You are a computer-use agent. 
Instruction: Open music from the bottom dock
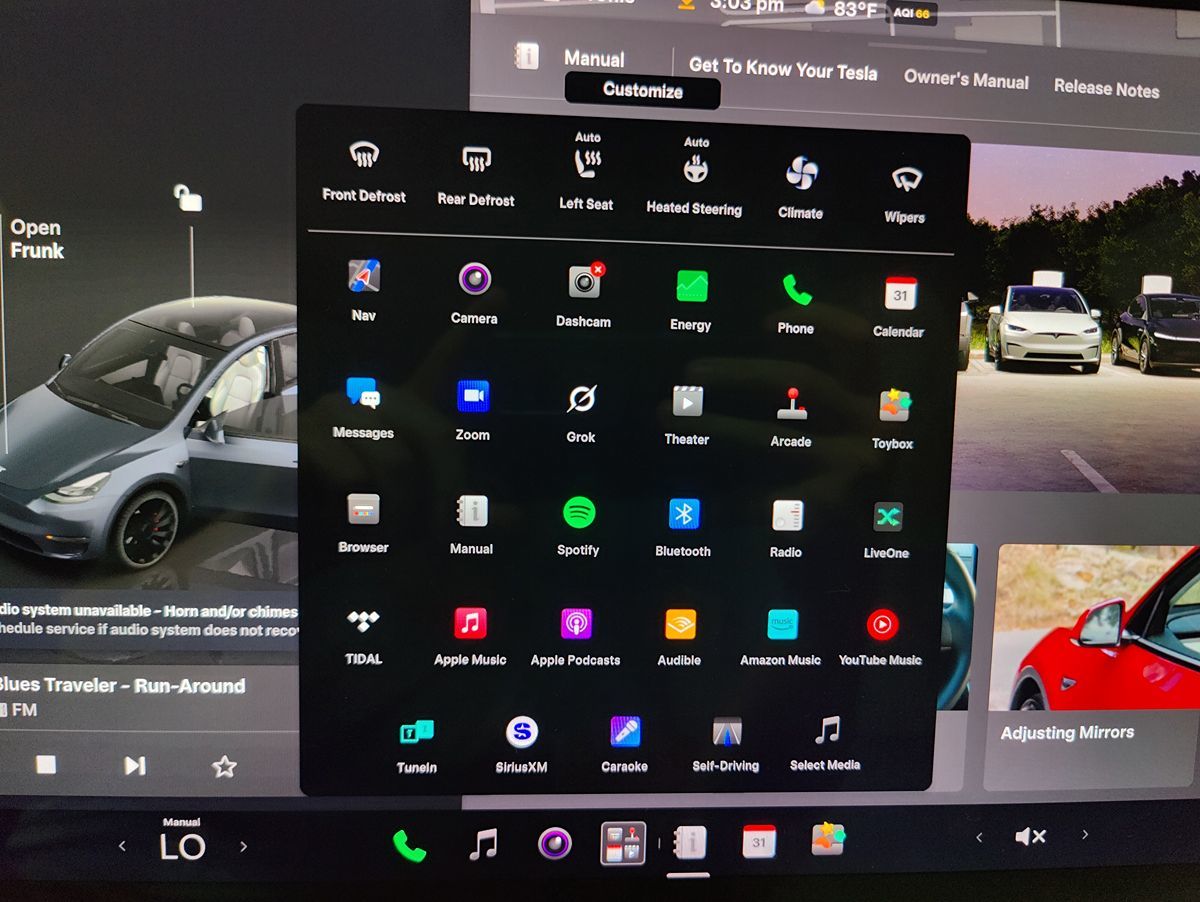(483, 845)
